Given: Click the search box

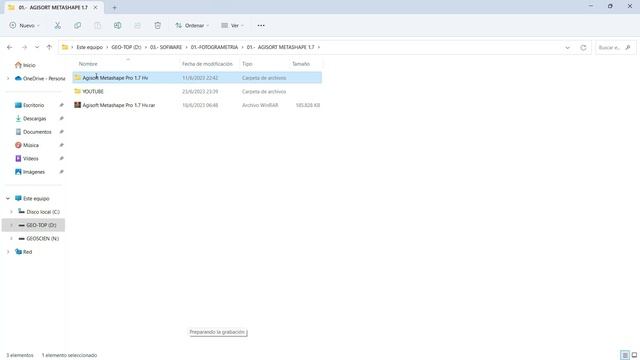Looking at the screenshot, I should (615, 47).
